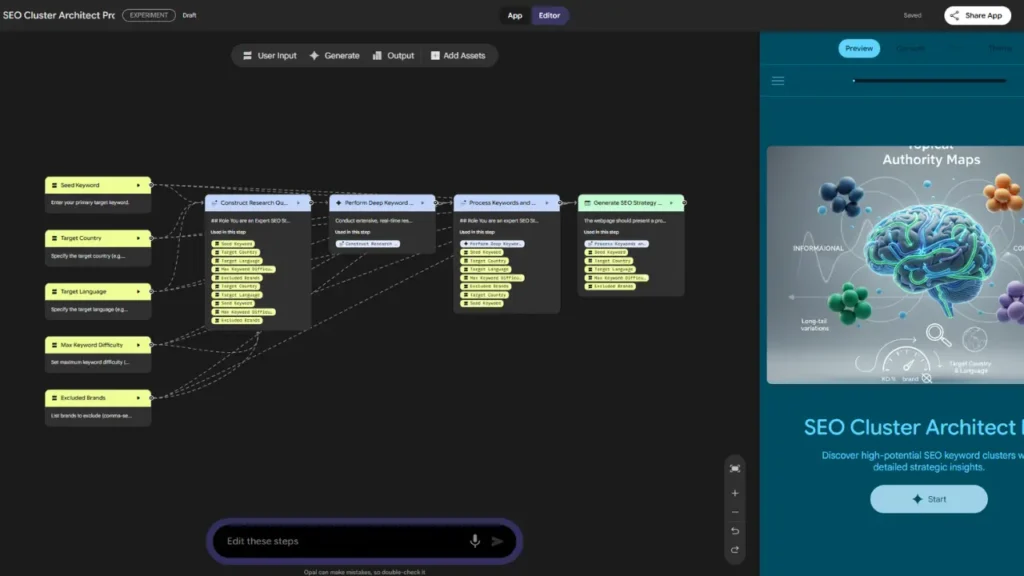
Task: Send the instruction using the arrow icon
Action: click(x=498, y=540)
